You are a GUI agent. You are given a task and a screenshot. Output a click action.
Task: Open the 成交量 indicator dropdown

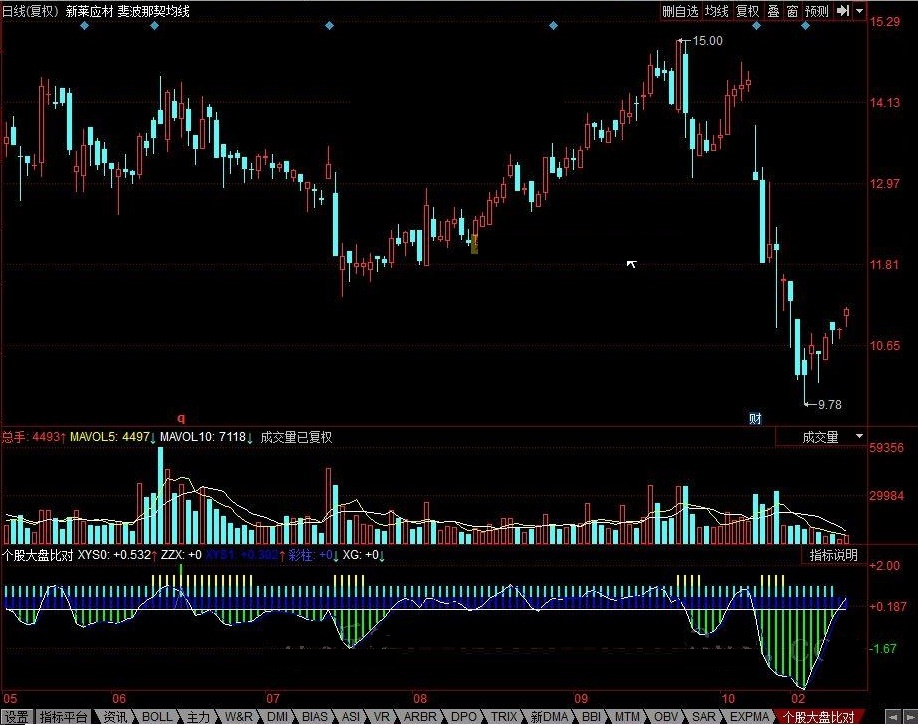tap(820, 437)
